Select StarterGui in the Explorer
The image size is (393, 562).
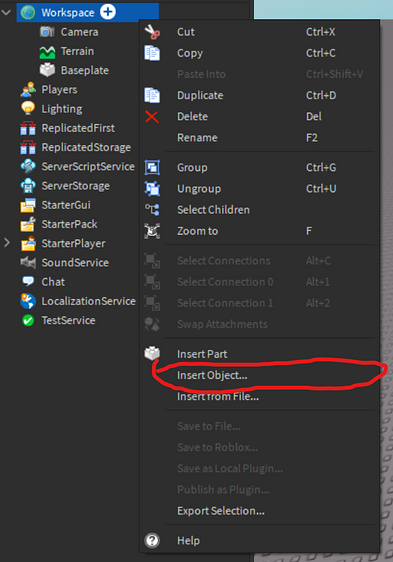(x=66, y=205)
